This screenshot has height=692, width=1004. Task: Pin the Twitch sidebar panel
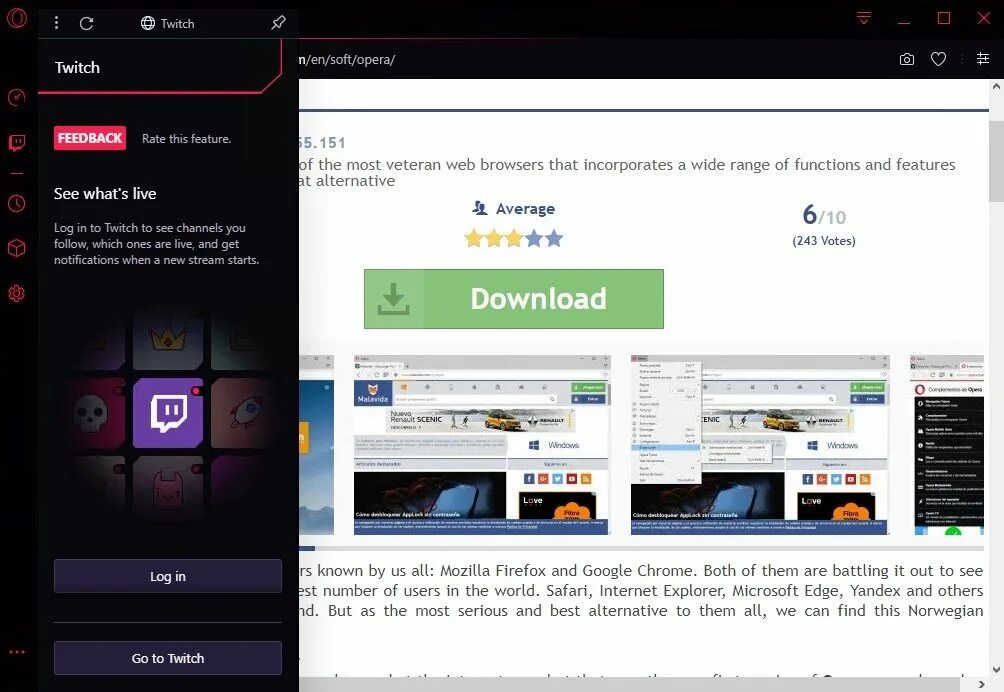[278, 23]
